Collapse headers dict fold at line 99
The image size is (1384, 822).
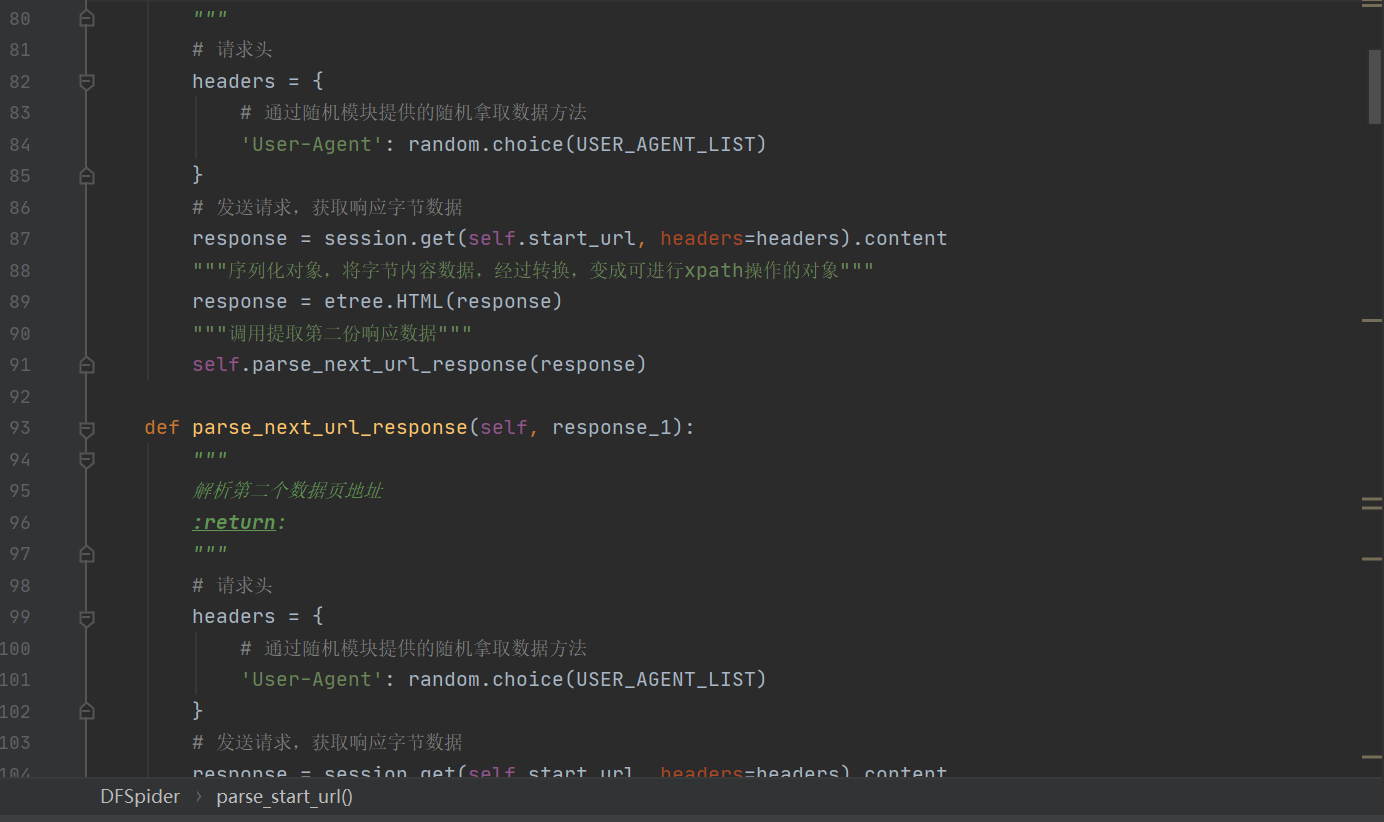[x=87, y=617]
